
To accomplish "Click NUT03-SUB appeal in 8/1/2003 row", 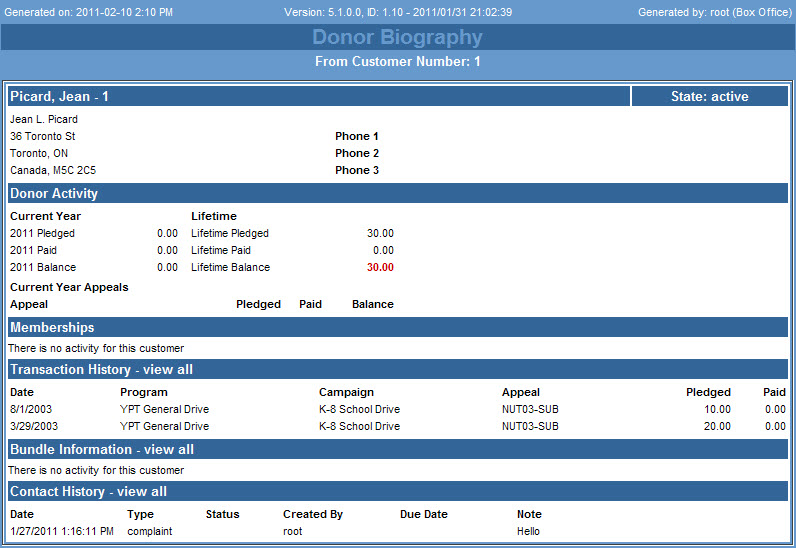I will (x=530, y=409).
